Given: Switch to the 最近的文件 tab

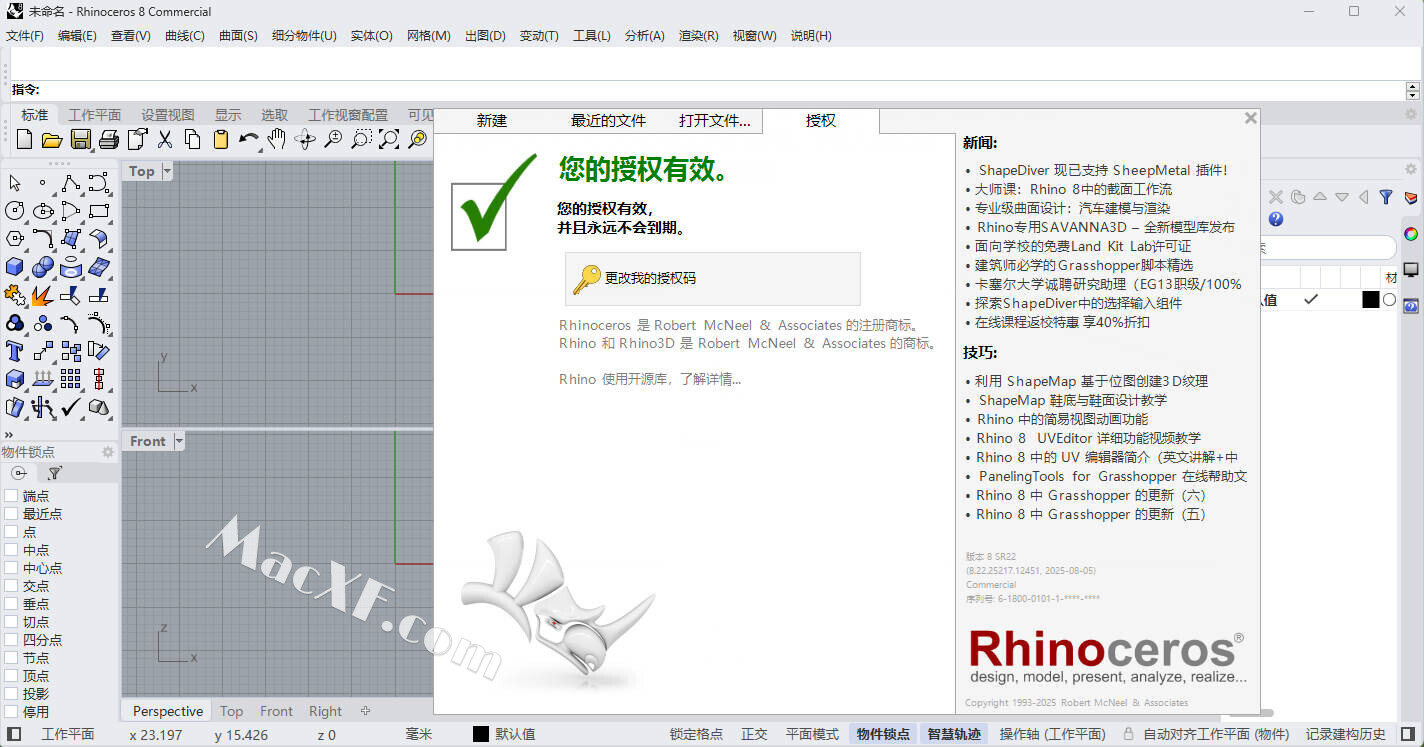Looking at the screenshot, I should pos(609,121).
